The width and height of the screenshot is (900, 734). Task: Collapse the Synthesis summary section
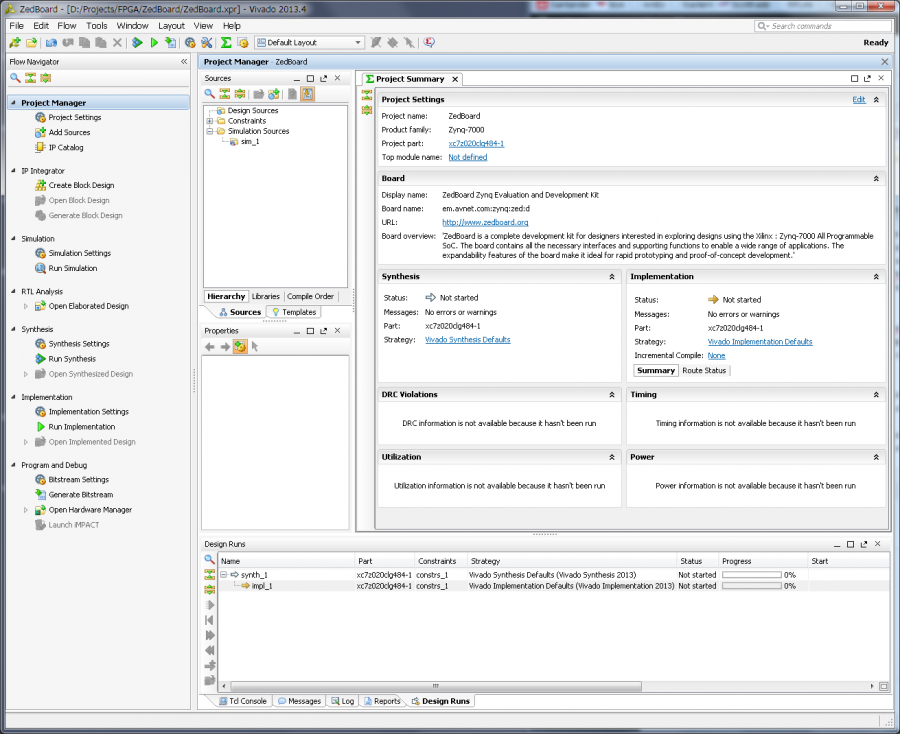pyautogui.click(x=612, y=277)
